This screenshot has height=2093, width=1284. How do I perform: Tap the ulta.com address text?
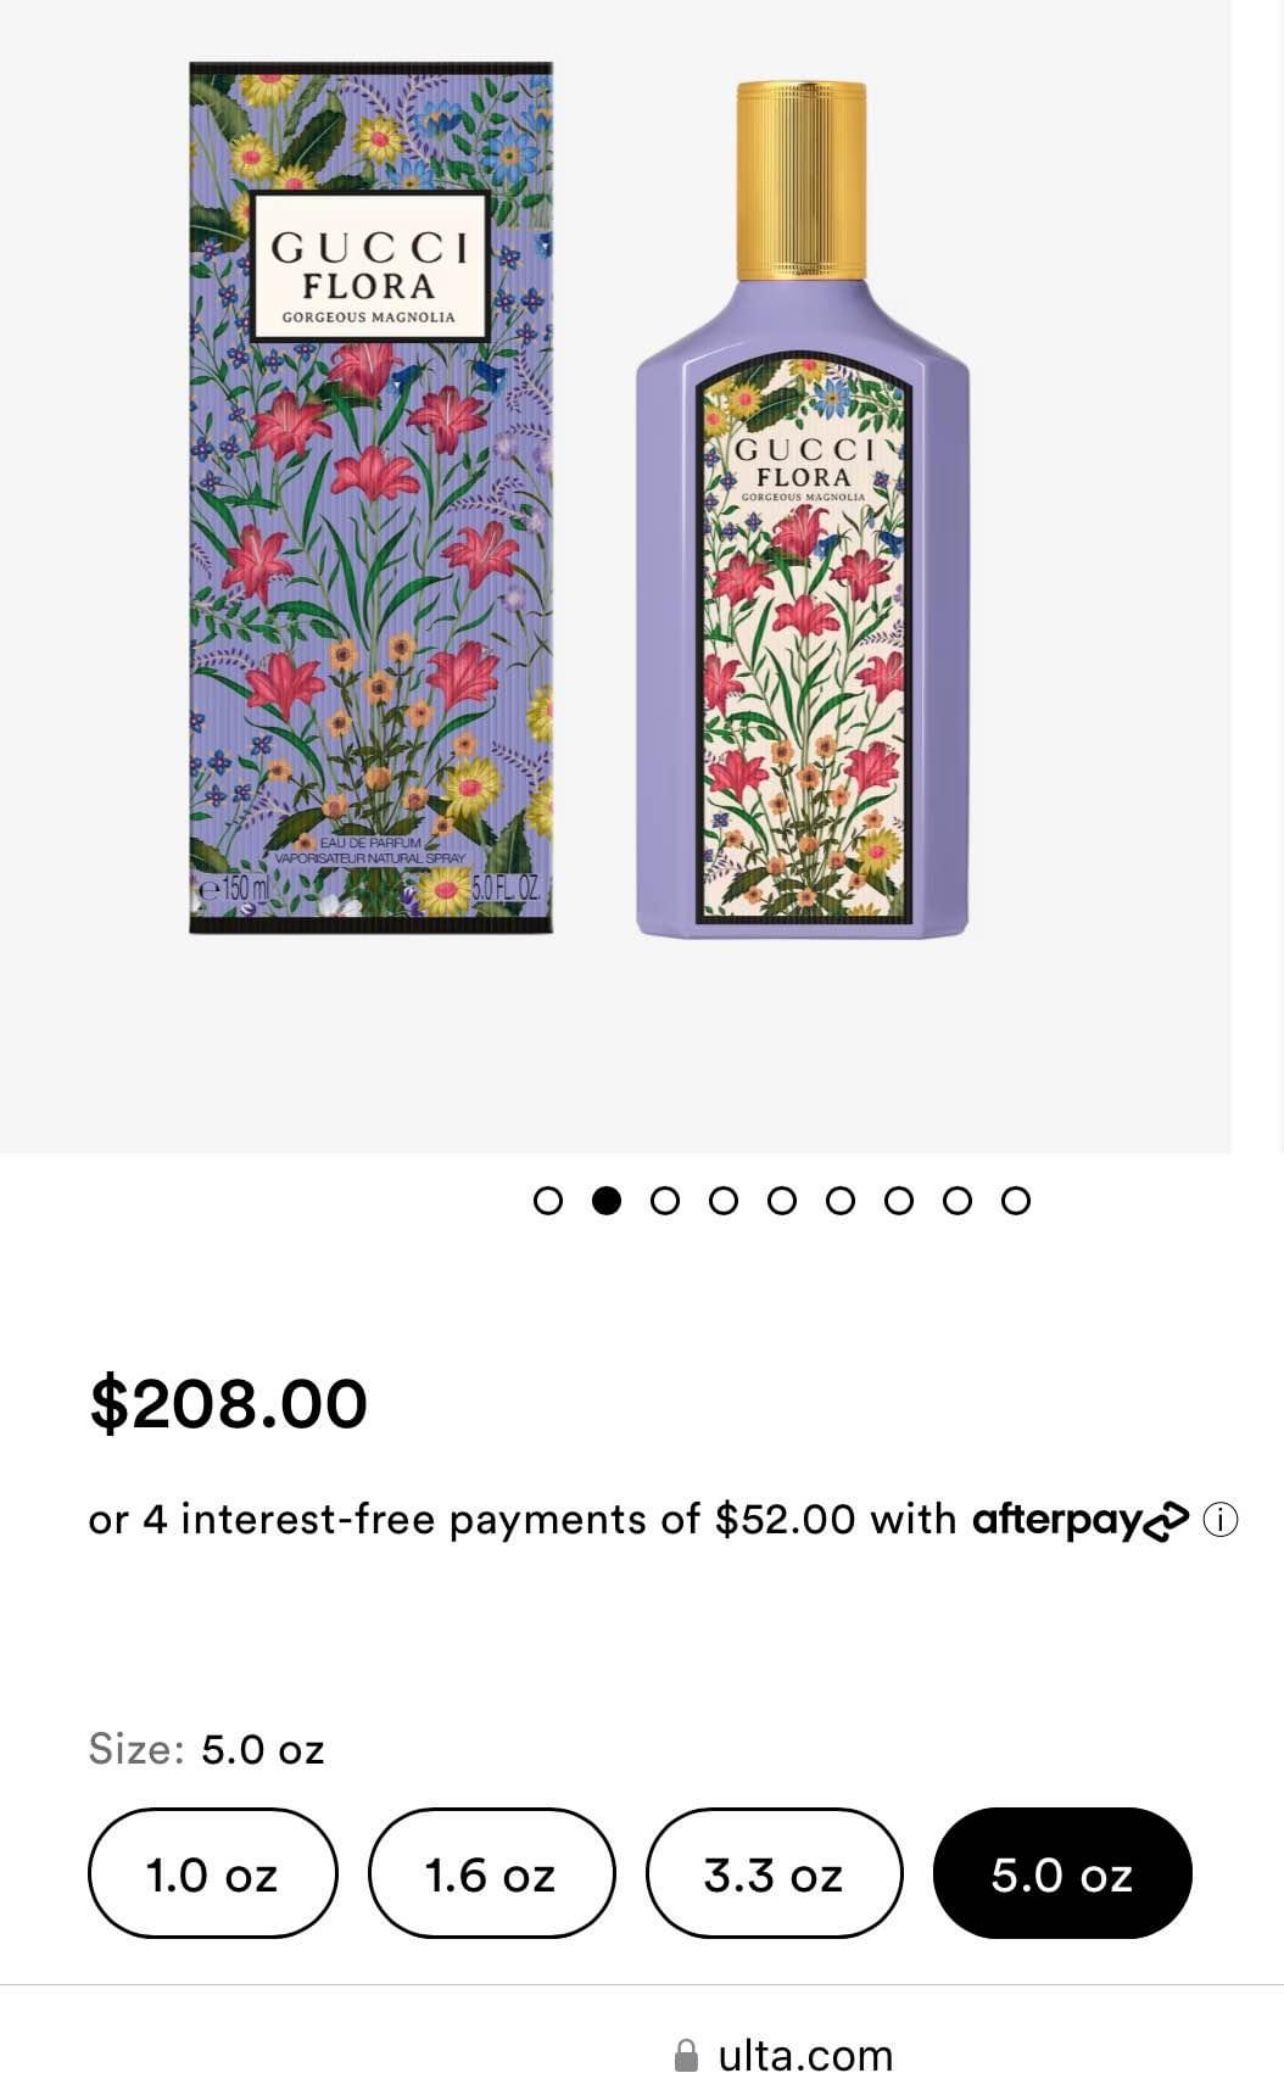coord(805,2056)
